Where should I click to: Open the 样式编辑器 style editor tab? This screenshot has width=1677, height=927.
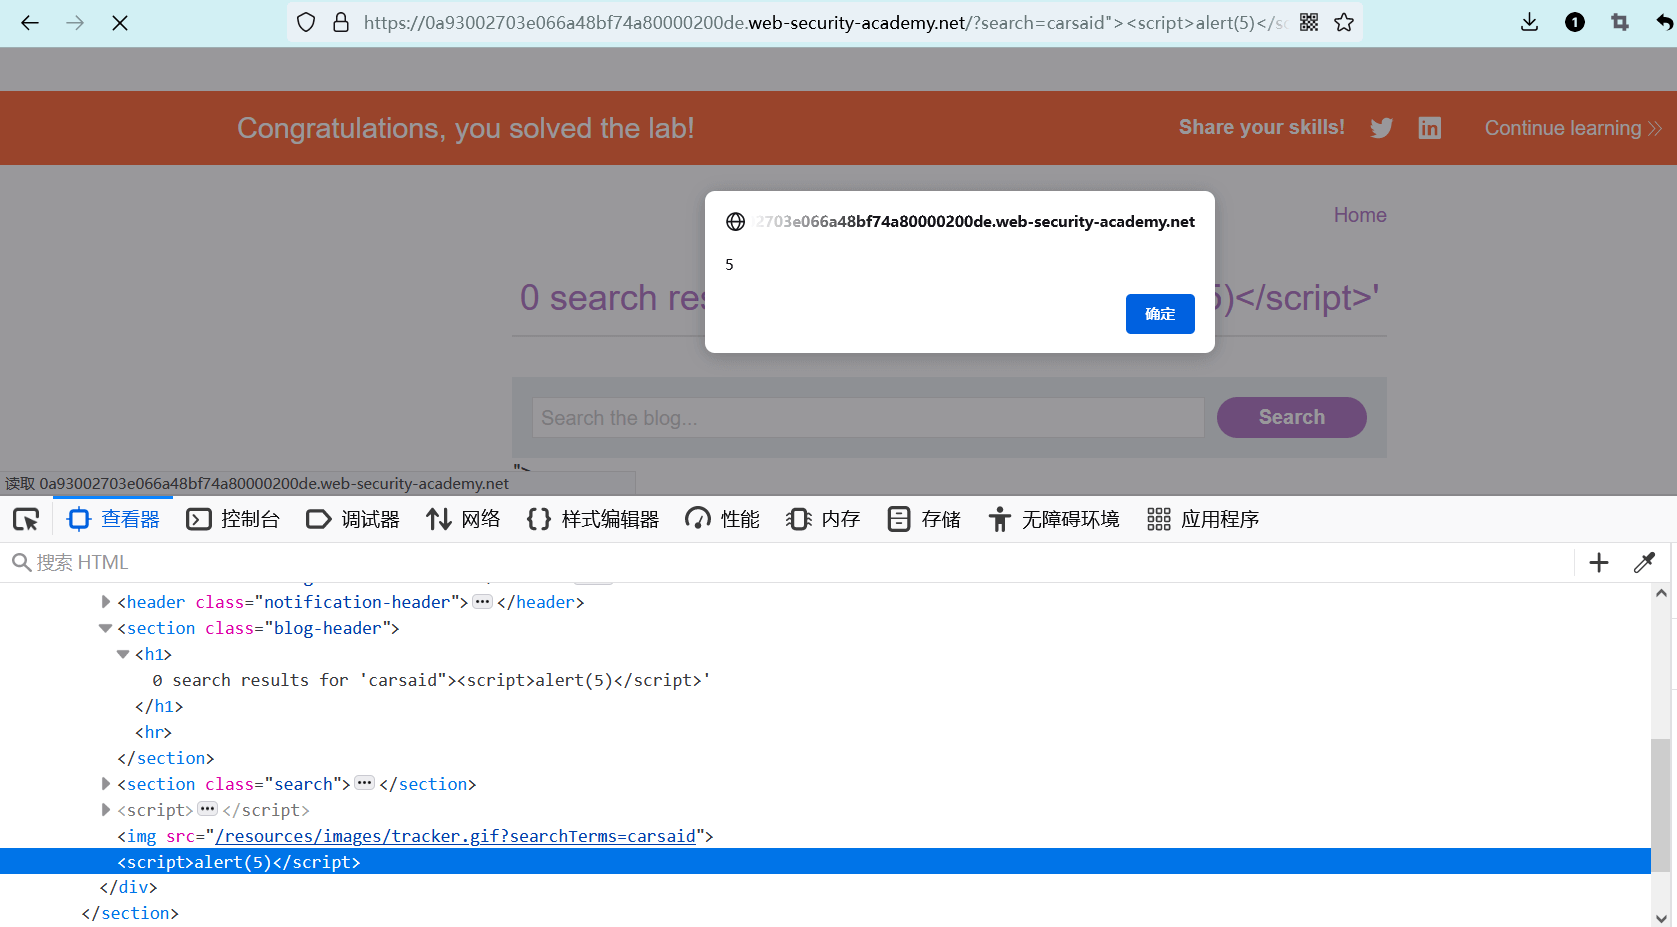pyautogui.click(x=593, y=519)
